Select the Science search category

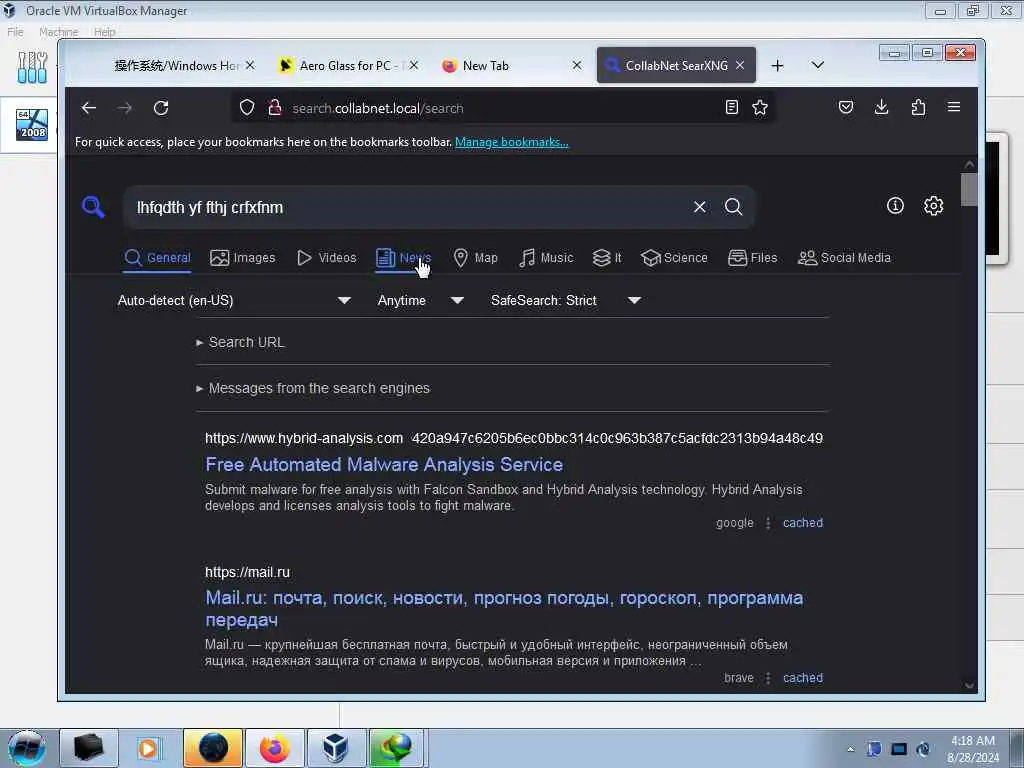click(x=675, y=258)
